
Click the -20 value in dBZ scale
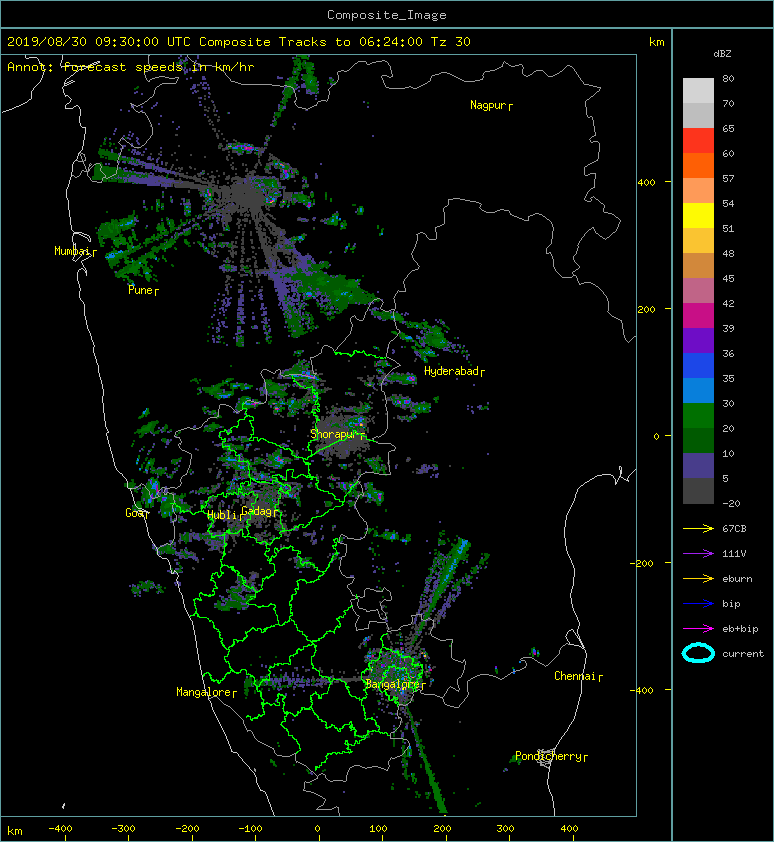point(731,504)
